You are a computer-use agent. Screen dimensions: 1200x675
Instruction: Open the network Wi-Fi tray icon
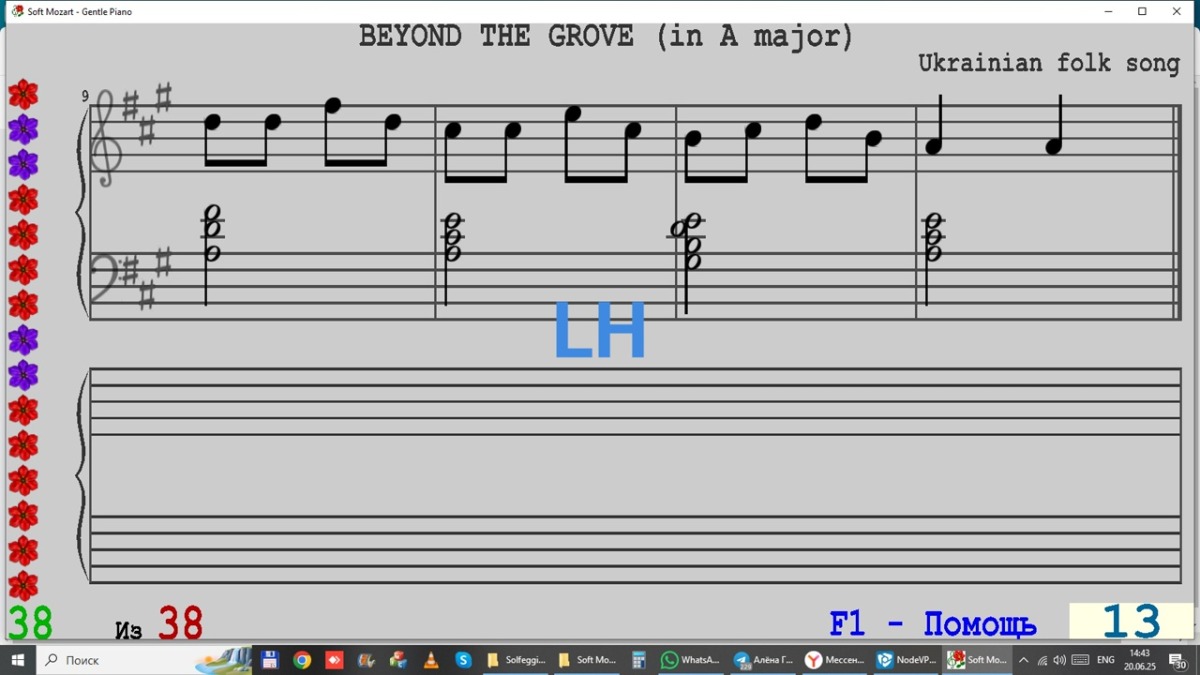point(1042,660)
